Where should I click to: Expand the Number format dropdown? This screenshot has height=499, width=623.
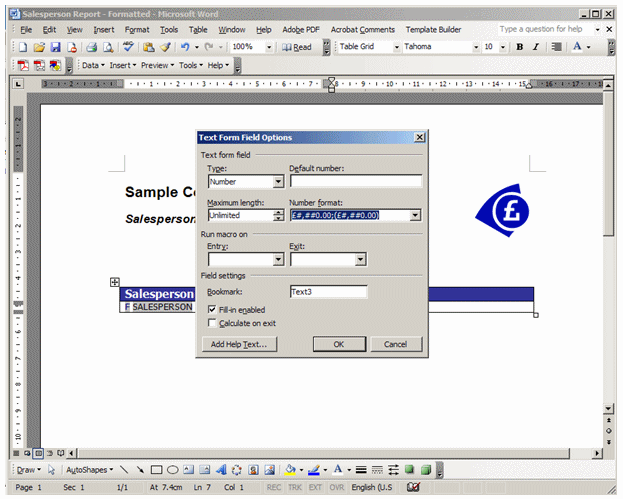point(415,215)
